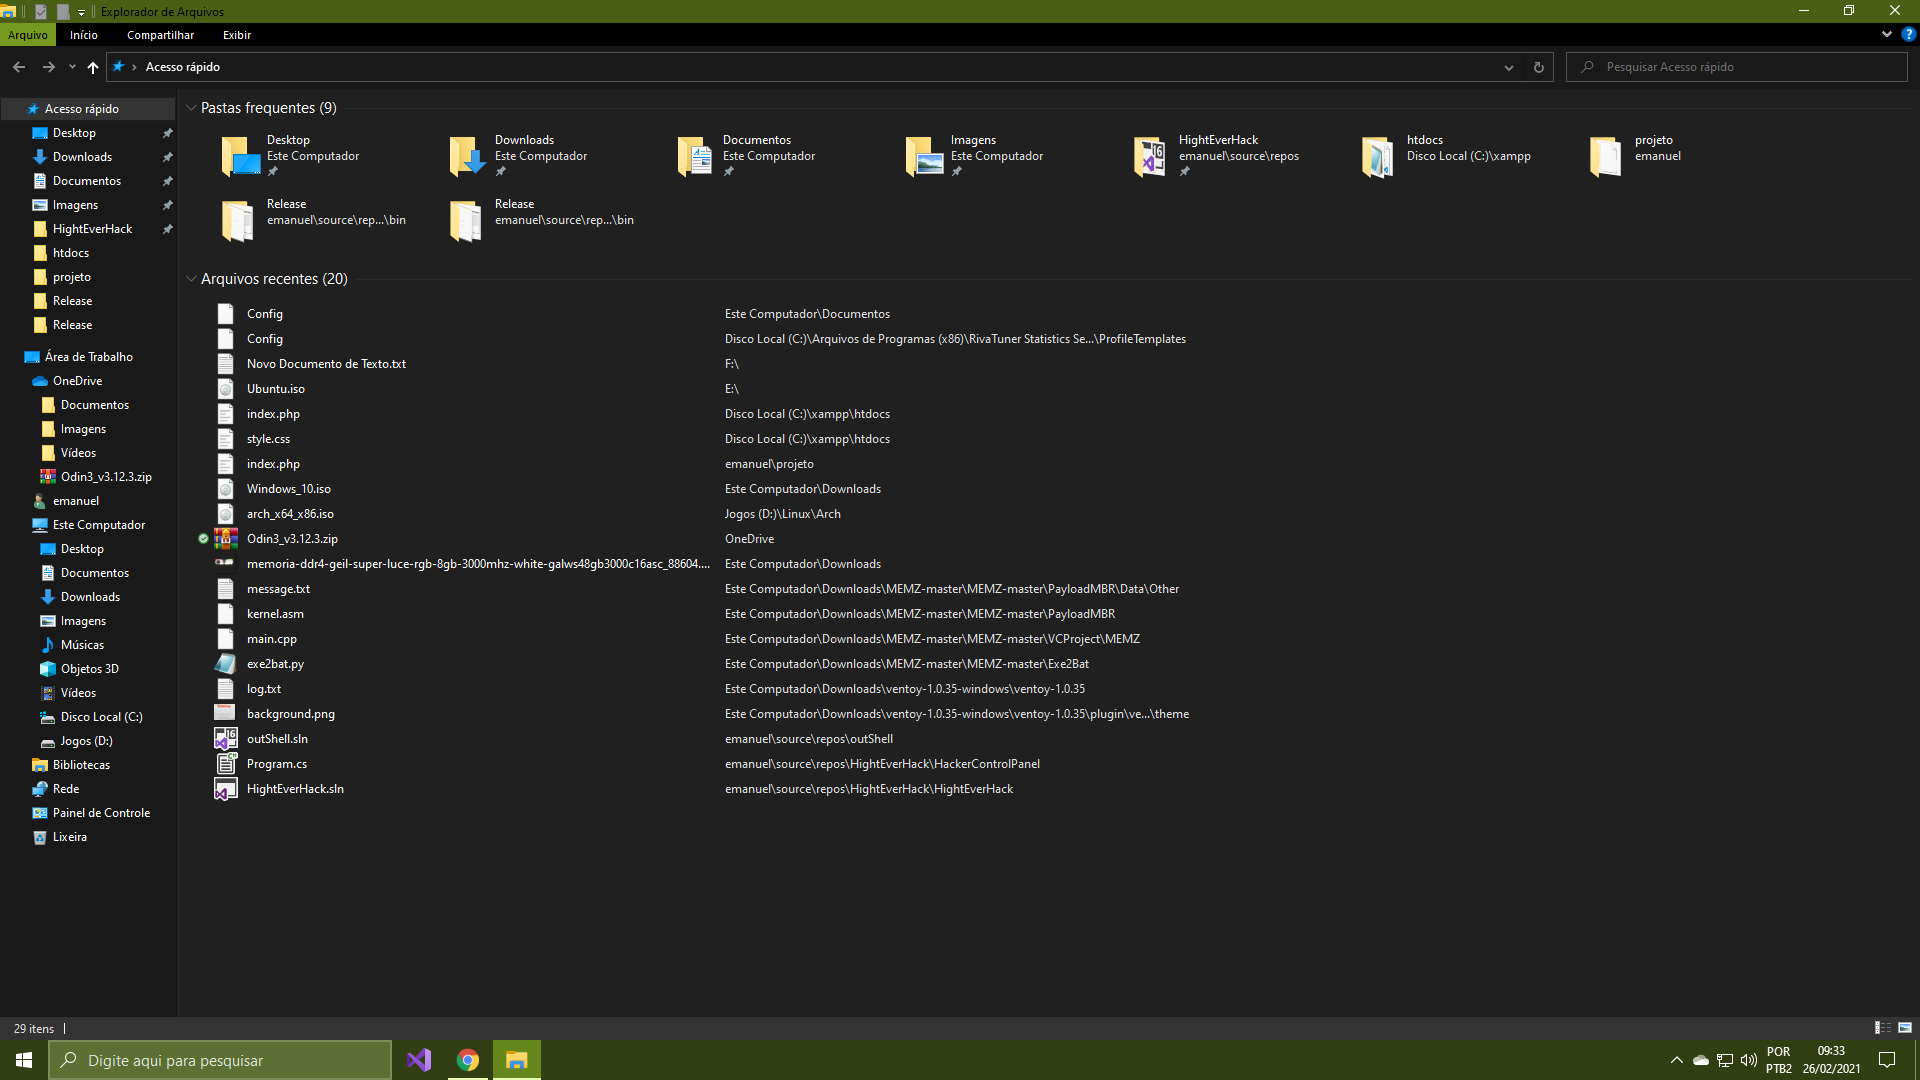Expand the Pastas frequentes section
The width and height of the screenshot is (1920, 1080).
(x=191, y=107)
